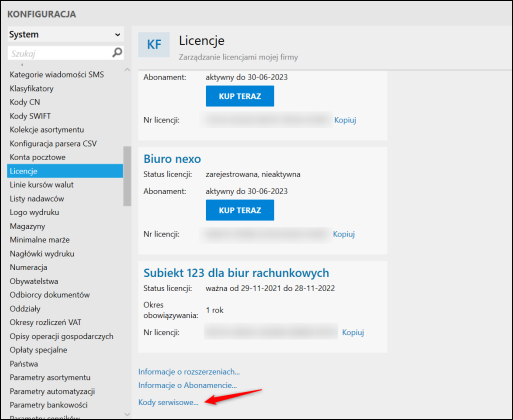Select Nagłówki wydruku
The width and height of the screenshot is (513, 420).
pyautogui.click(x=42, y=254)
